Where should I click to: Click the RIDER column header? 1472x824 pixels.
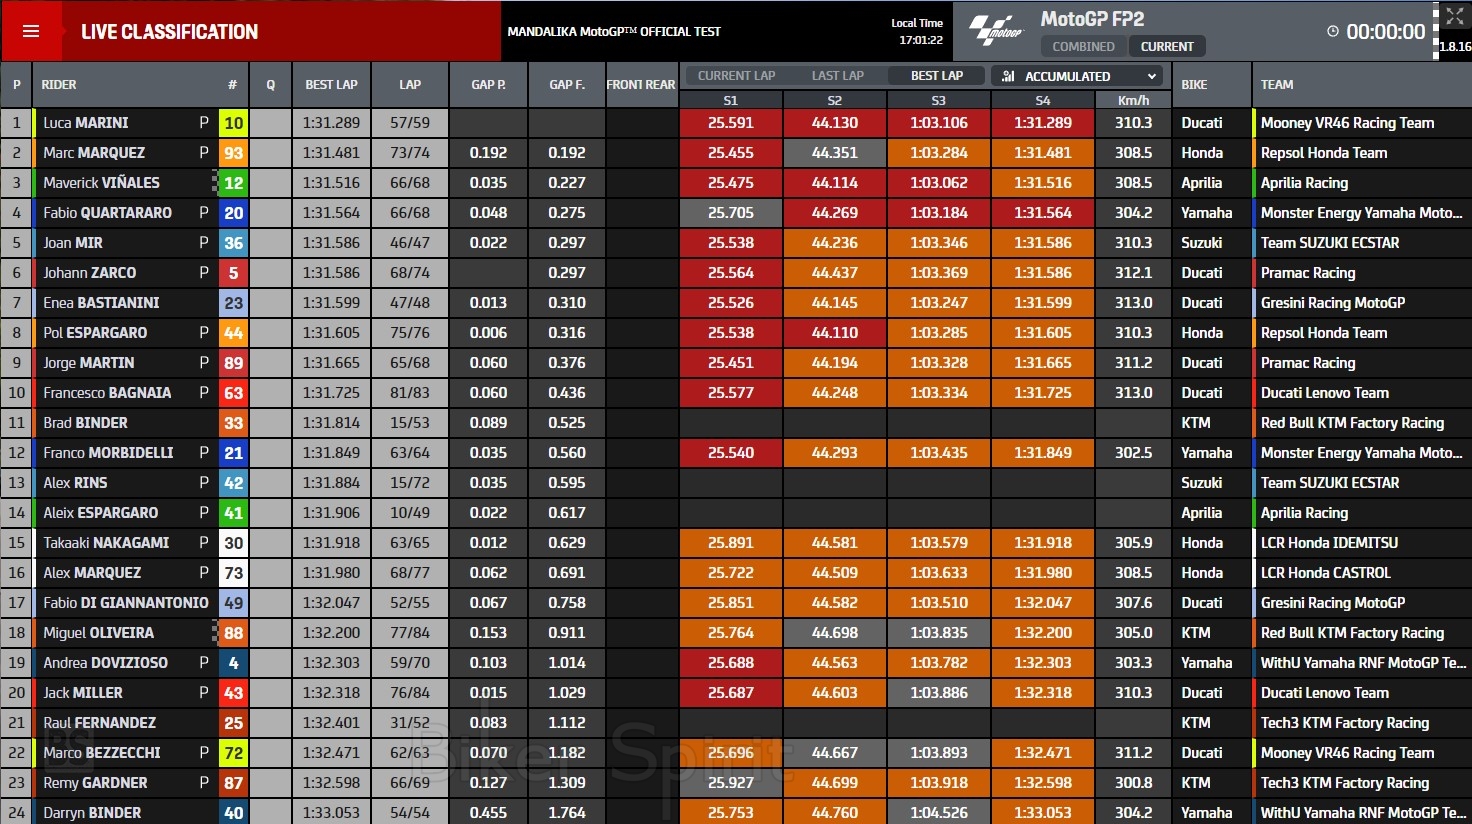[59, 85]
